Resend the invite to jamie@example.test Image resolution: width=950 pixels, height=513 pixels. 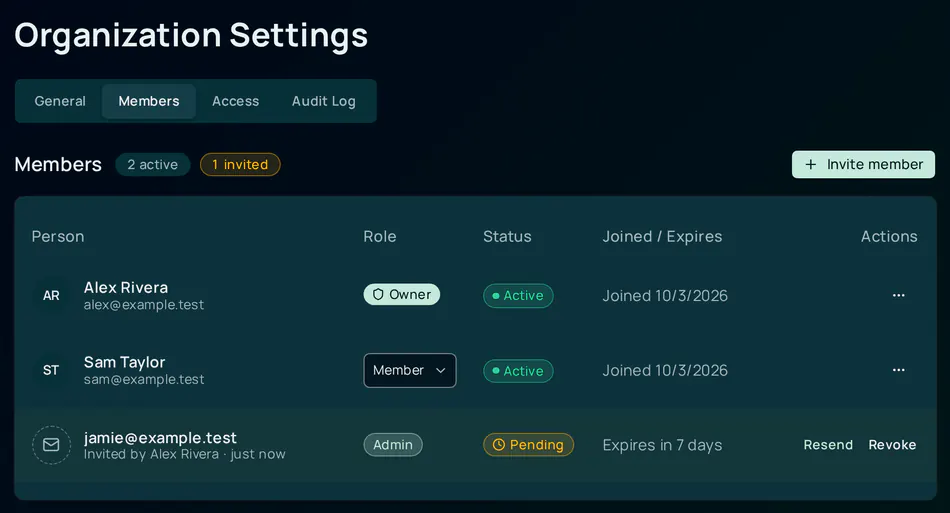point(828,445)
